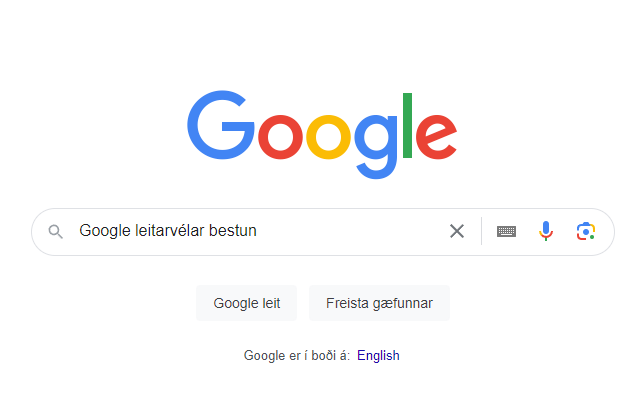Start voice search with the microphone
The height and width of the screenshot is (416, 642).
click(546, 232)
